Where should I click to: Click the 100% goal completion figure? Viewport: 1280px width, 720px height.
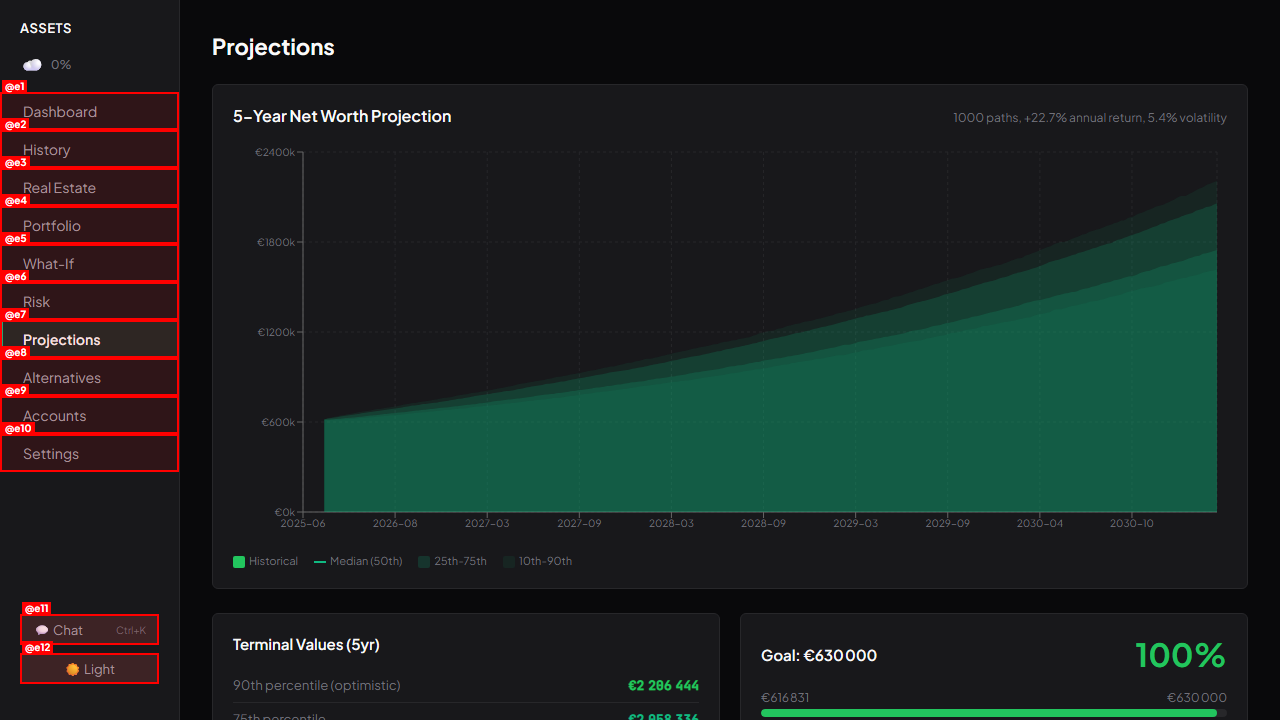[x=1180, y=656]
